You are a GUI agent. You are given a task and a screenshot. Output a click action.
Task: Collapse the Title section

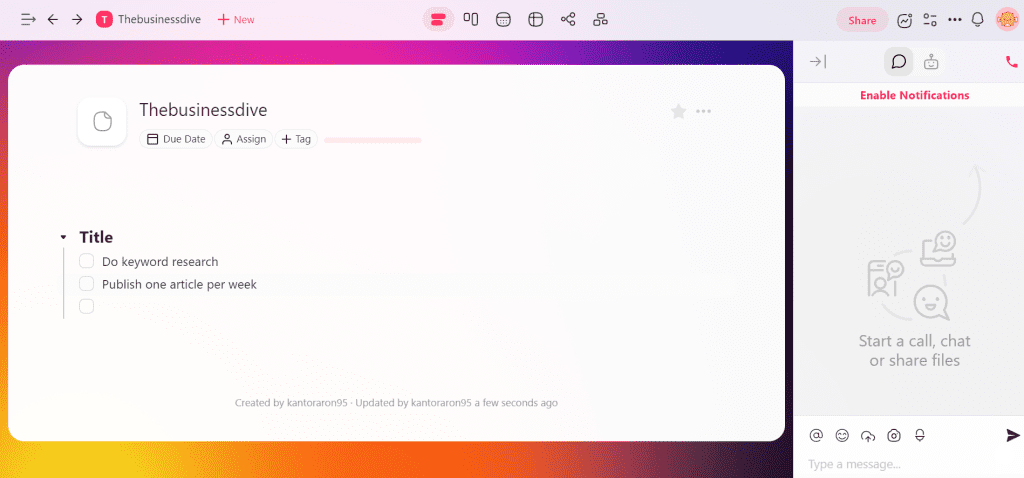click(x=63, y=237)
